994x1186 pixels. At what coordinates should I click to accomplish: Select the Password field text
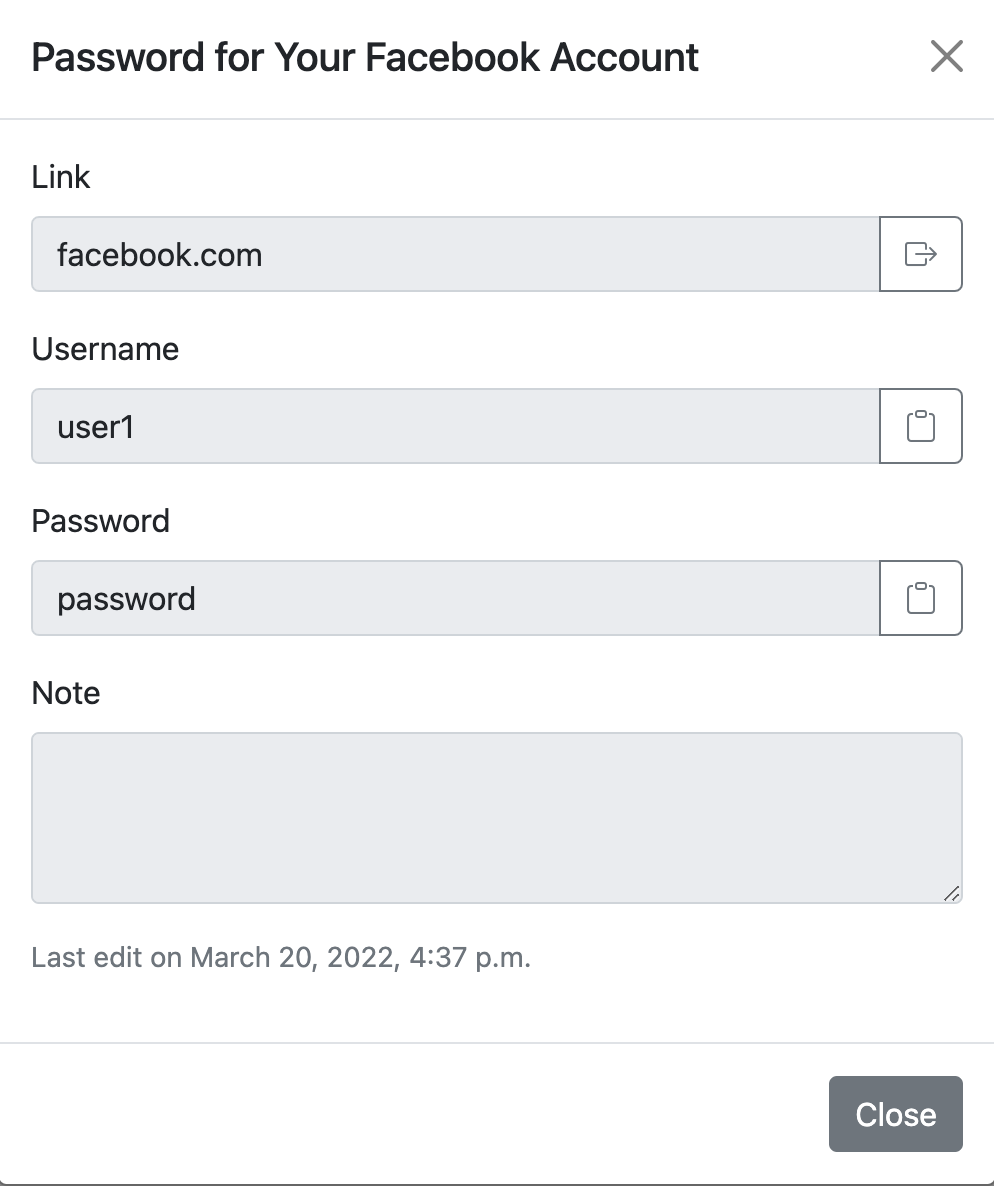point(455,598)
